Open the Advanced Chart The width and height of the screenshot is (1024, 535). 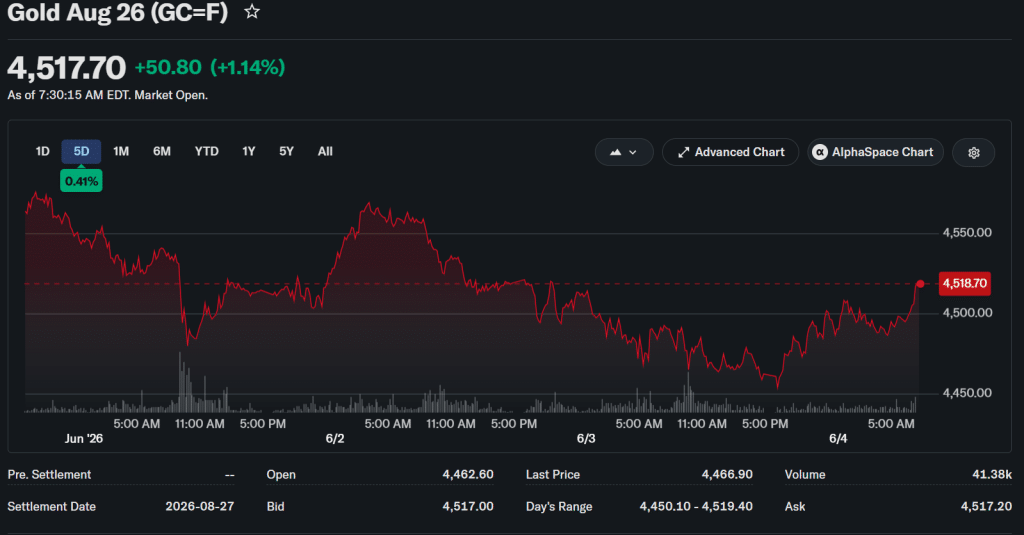pos(730,152)
